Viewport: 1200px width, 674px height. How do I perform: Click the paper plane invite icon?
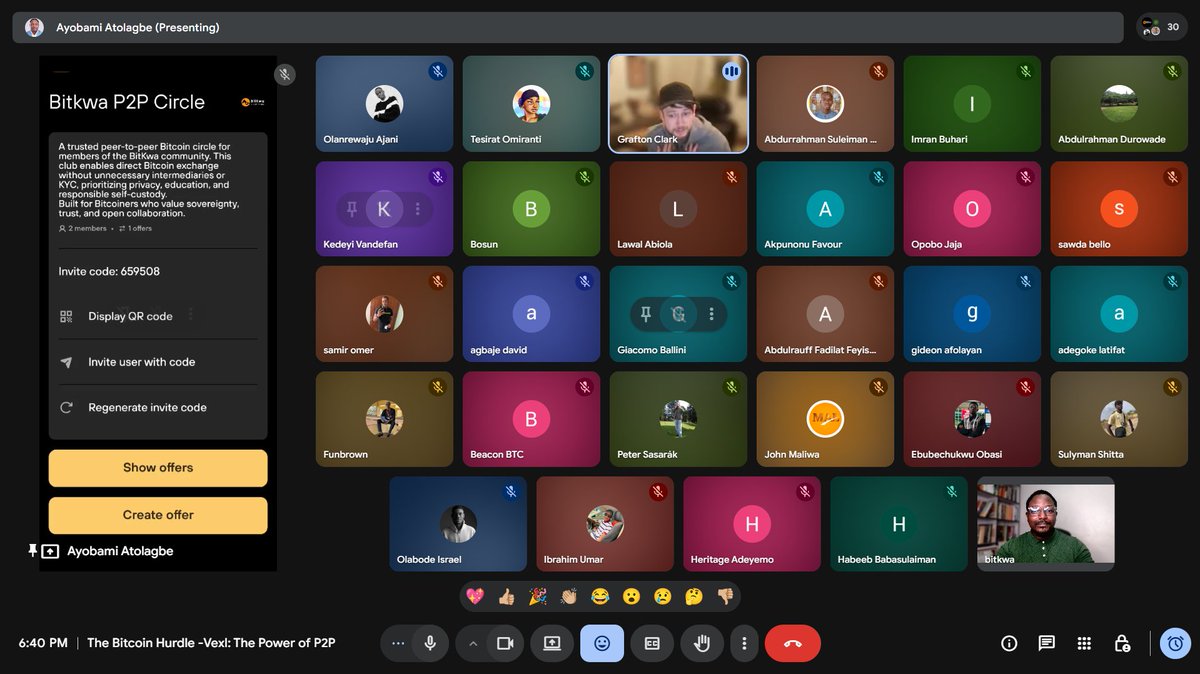pyautogui.click(x=66, y=362)
